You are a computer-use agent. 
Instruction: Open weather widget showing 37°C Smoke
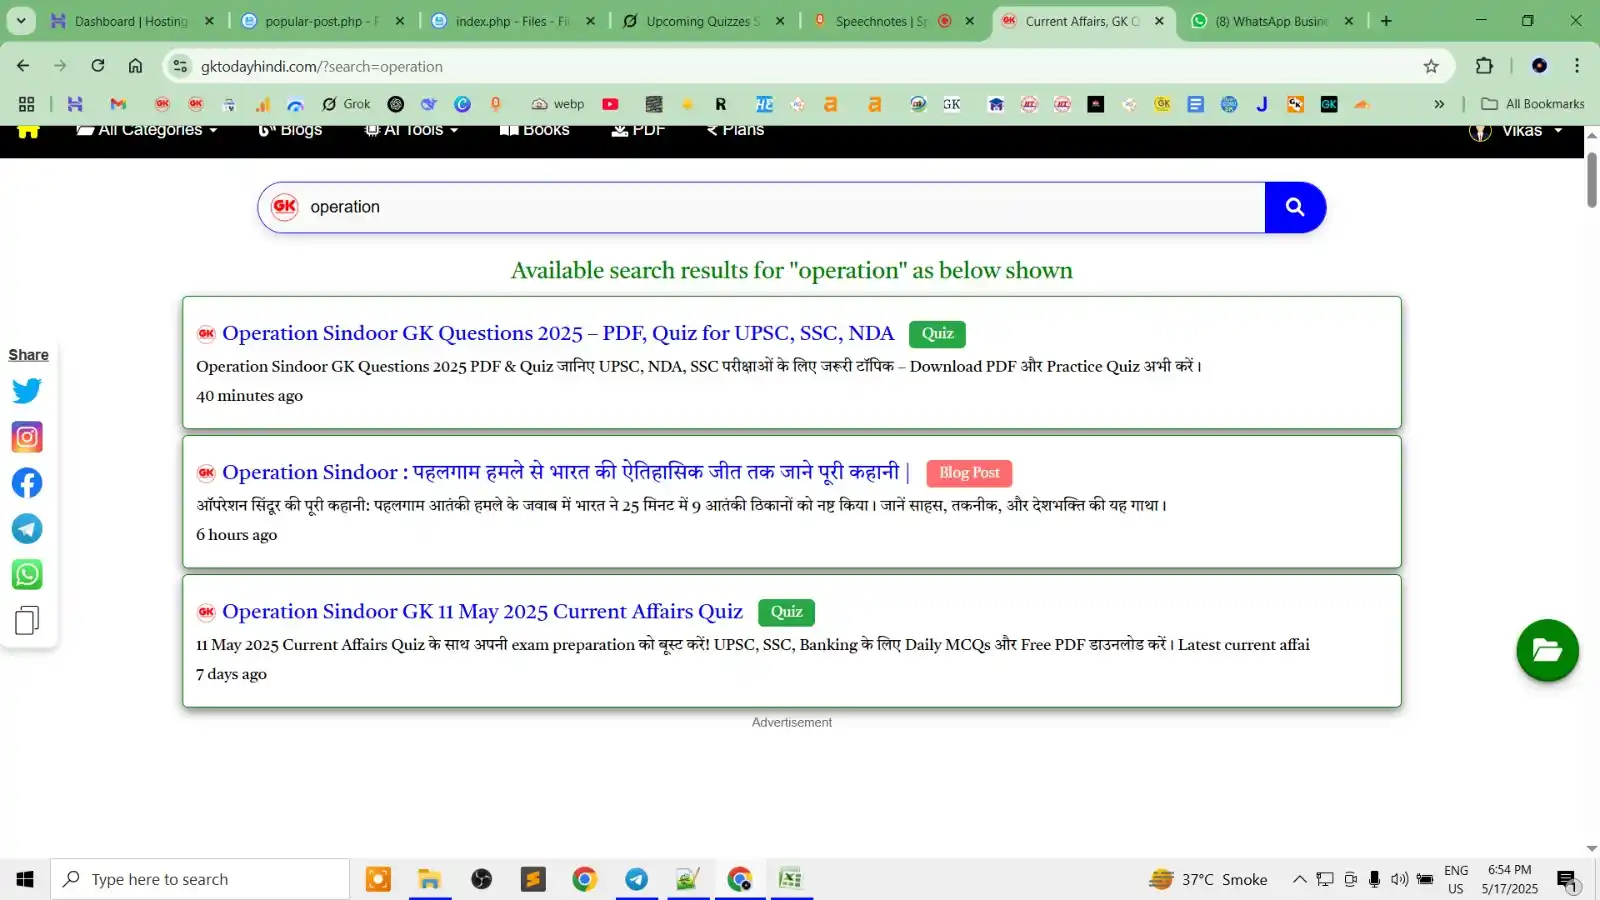point(1208,879)
